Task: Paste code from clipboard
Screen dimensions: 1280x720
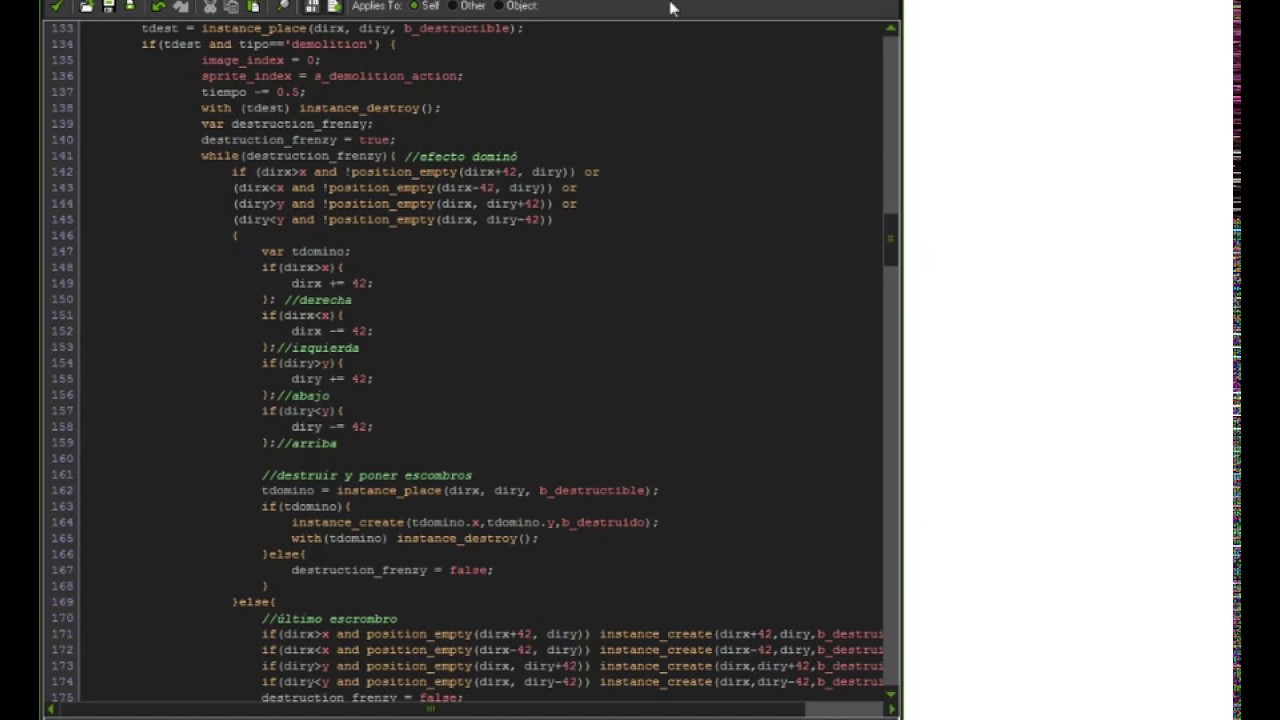Action: 253,6
